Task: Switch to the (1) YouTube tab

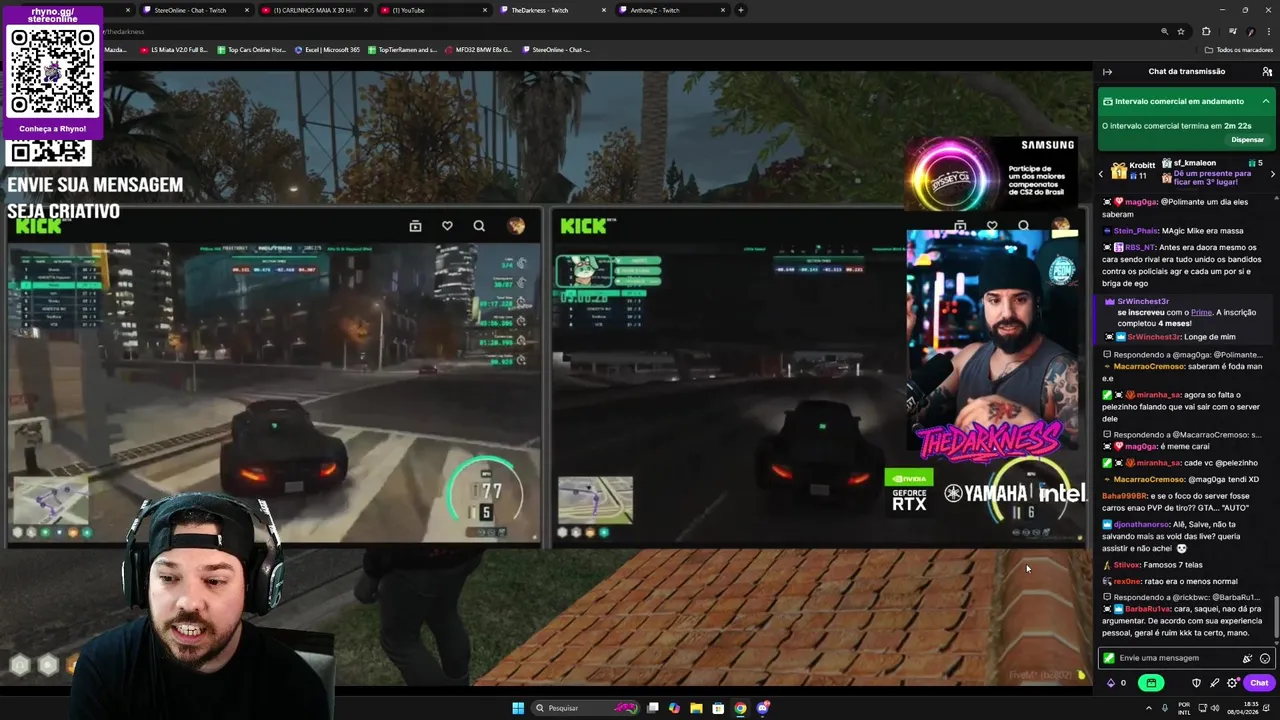Action: click(x=434, y=10)
